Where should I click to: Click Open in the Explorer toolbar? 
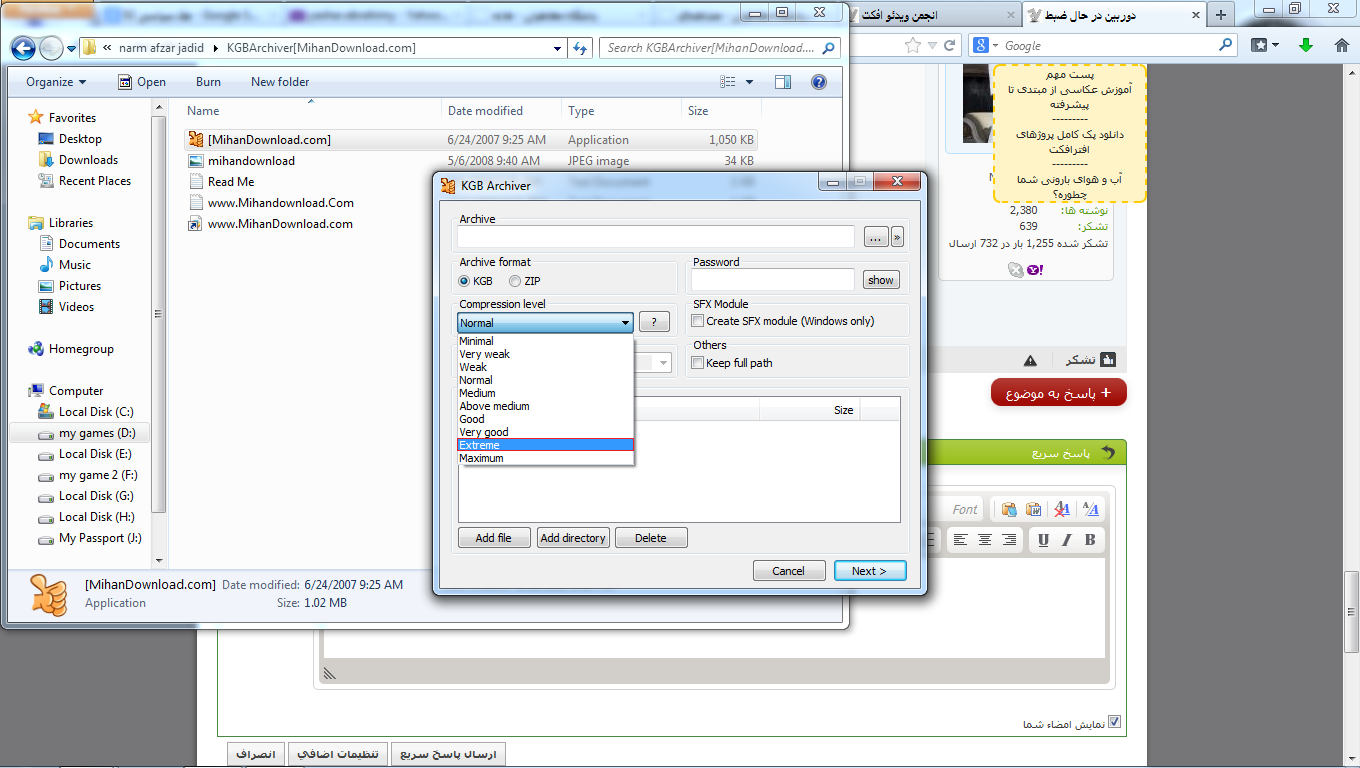(x=142, y=82)
